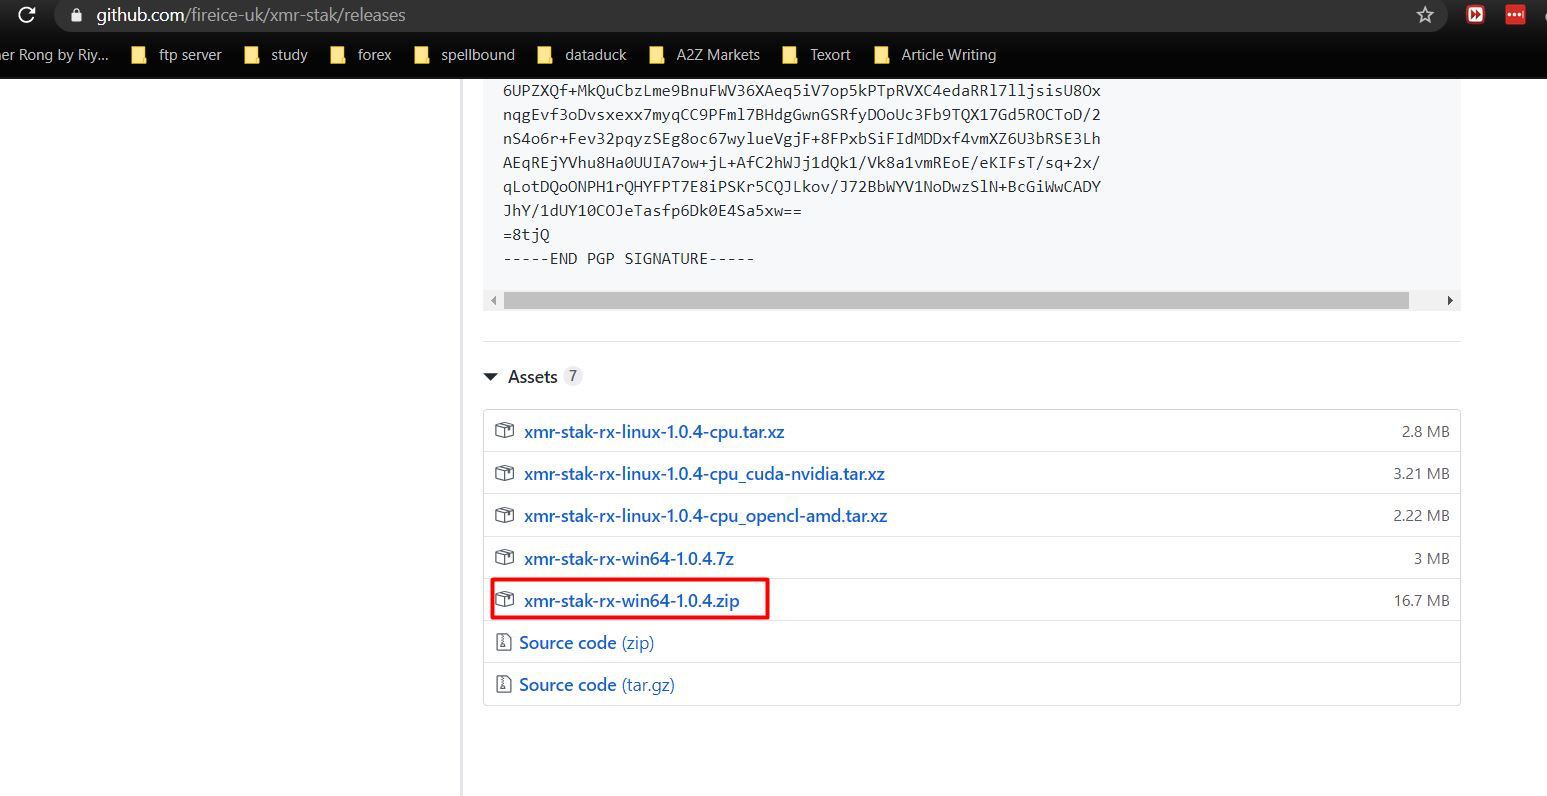Screen dimensions: 1547x796
Task: Open the red double-arrow extension icon
Action: point(1475,14)
